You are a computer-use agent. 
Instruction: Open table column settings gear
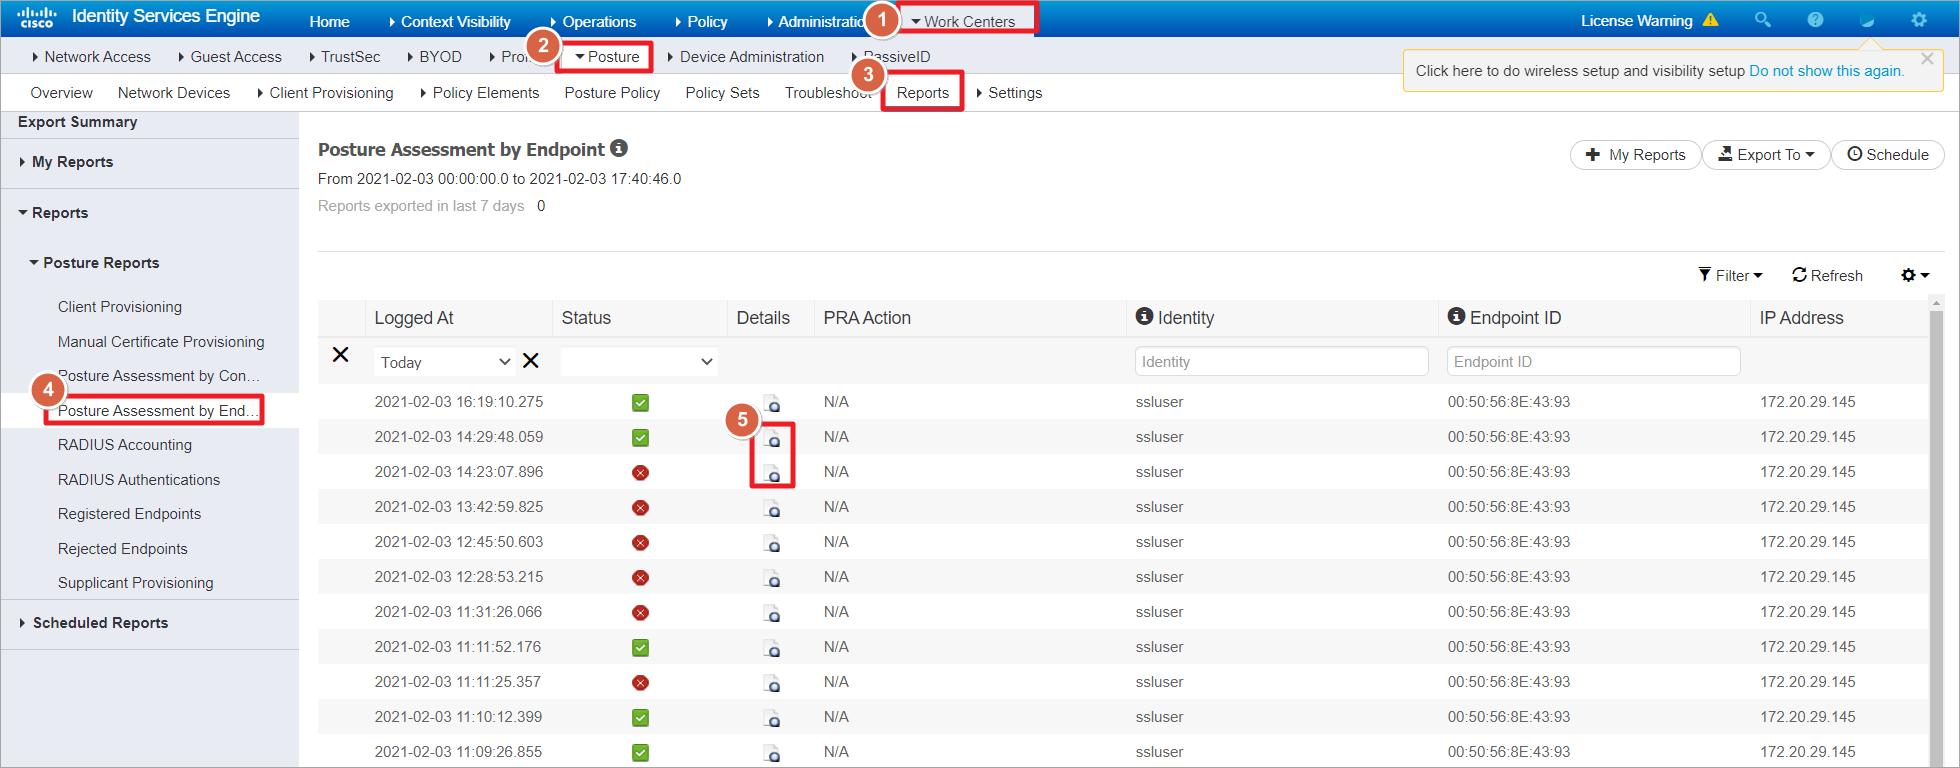[x=1915, y=275]
